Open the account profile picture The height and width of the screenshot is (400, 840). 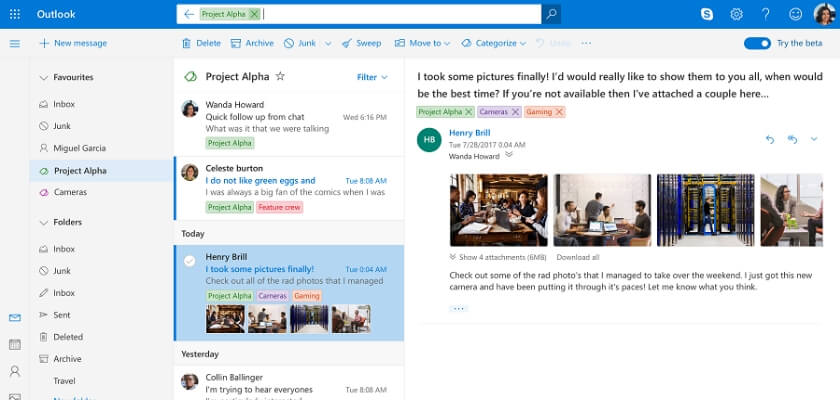point(824,14)
